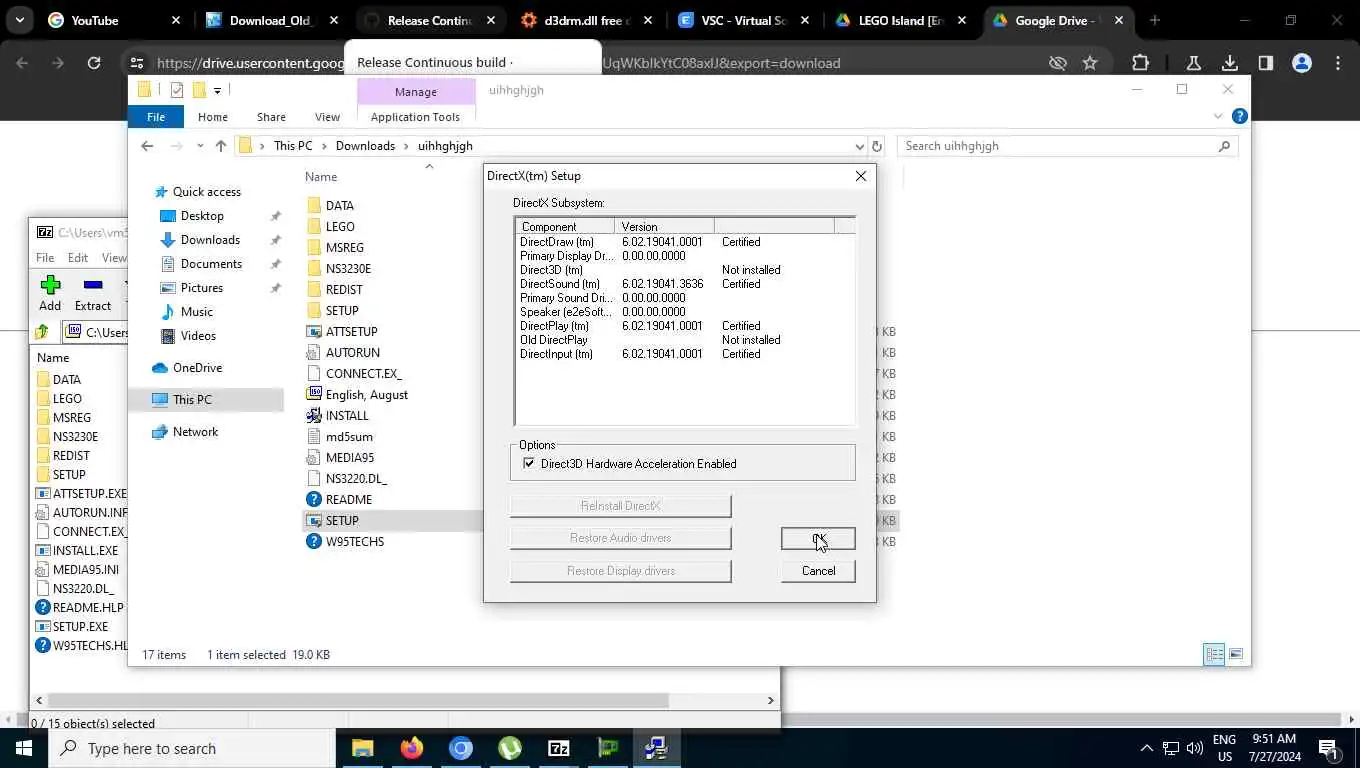The height and width of the screenshot is (768, 1360).
Task: Click 7-Zip horizontal scrollbar
Action: click(x=357, y=701)
